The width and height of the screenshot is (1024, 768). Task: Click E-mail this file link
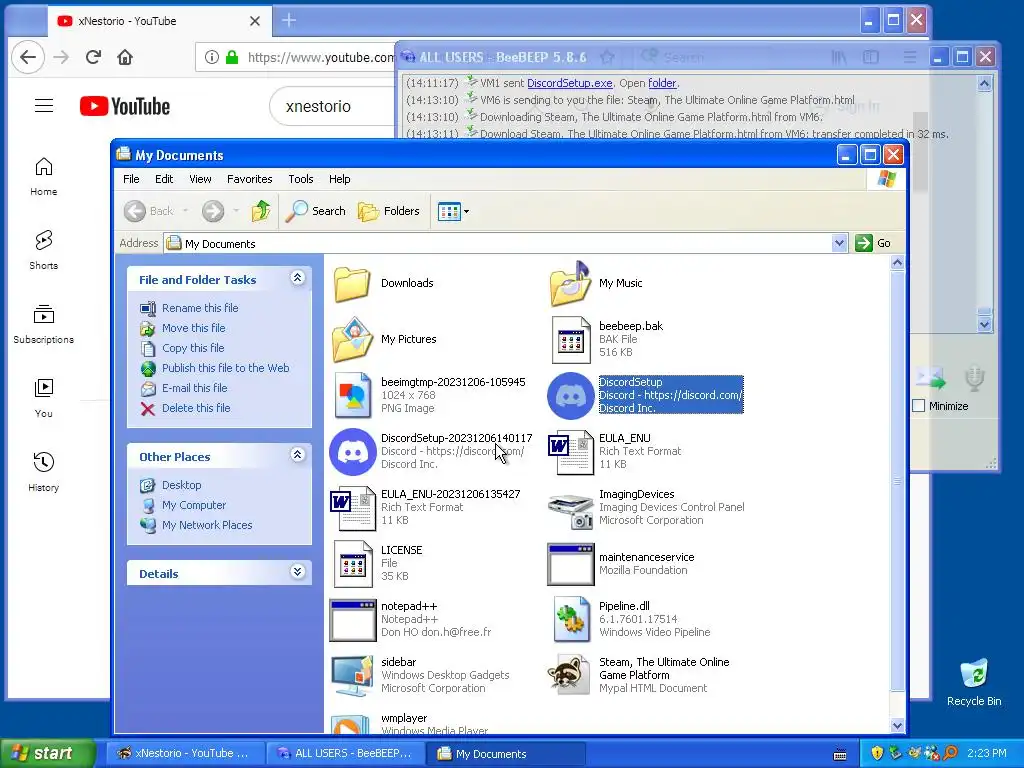[x=195, y=388]
